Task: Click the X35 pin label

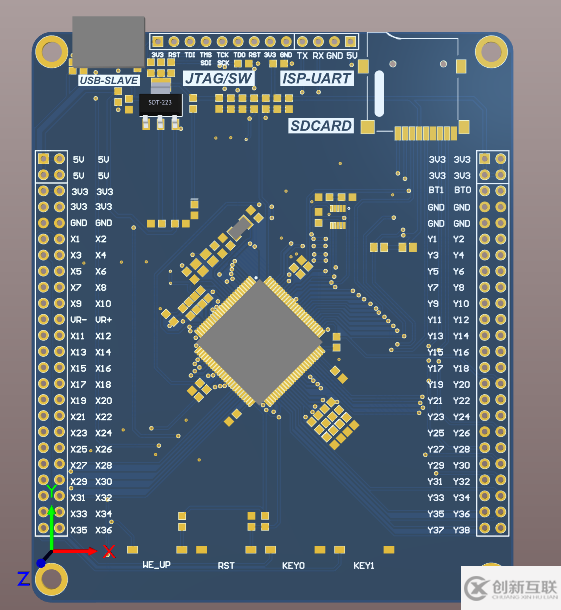Action: [78, 530]
